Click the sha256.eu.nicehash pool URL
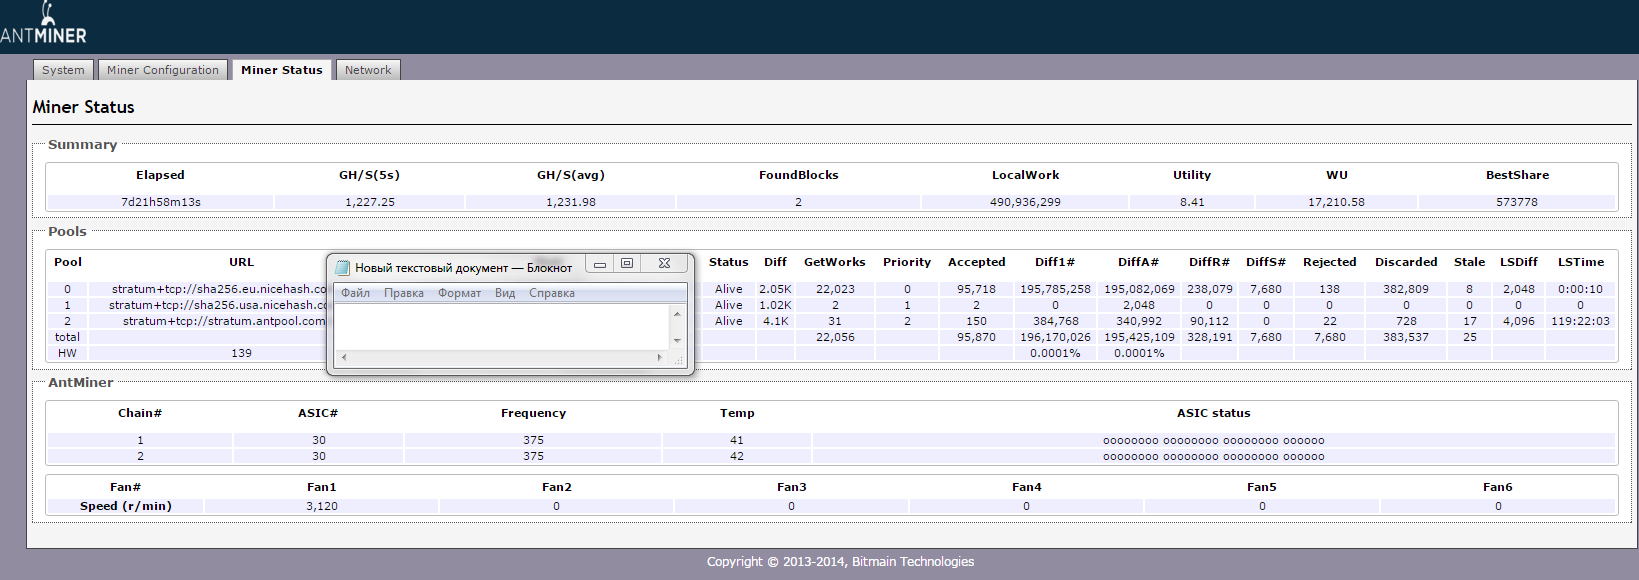 [219, 289]
